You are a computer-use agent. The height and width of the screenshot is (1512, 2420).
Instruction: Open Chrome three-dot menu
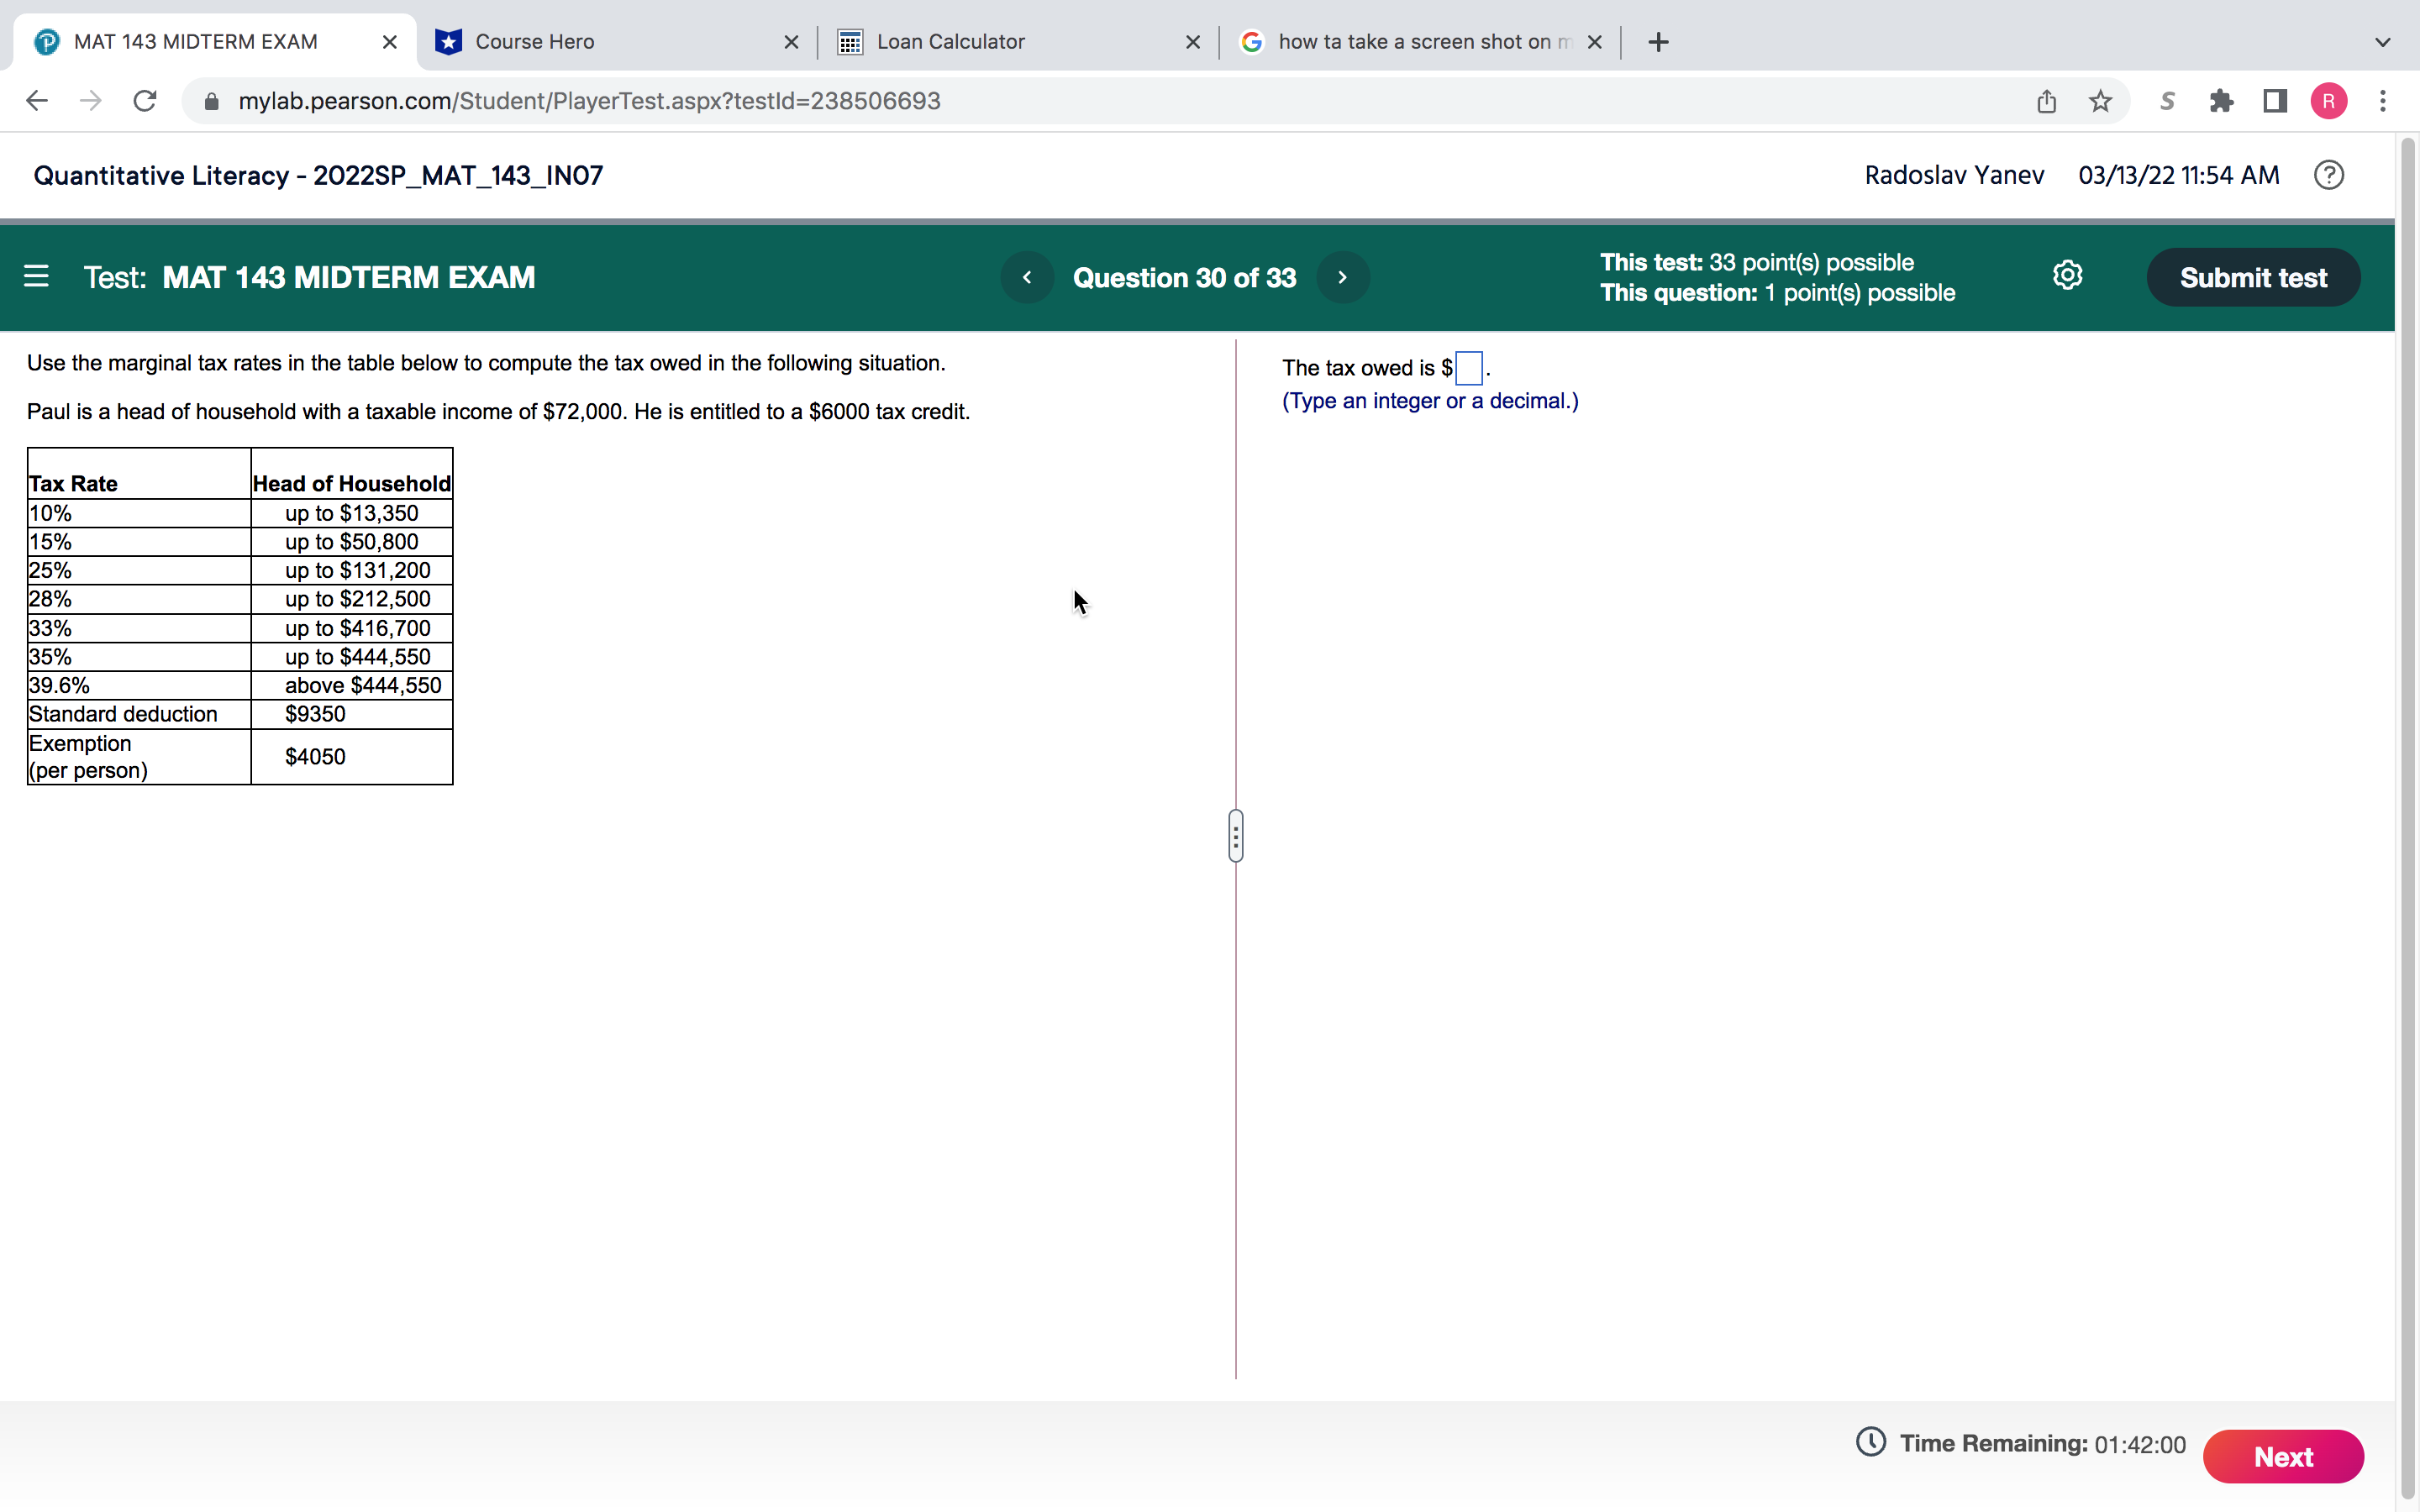pyautogui.click(x=2383, y=101)
